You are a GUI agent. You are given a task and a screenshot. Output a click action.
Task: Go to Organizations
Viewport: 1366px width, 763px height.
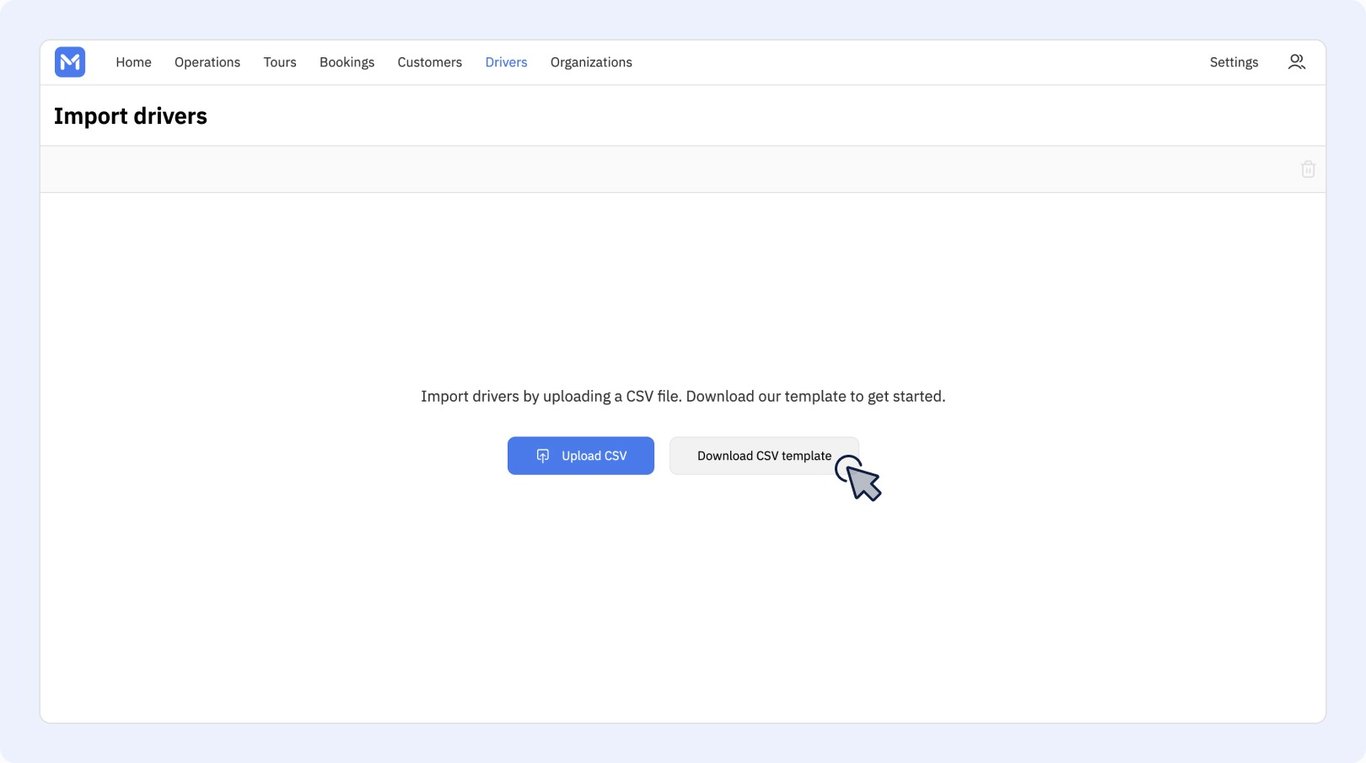click(591, 62)
